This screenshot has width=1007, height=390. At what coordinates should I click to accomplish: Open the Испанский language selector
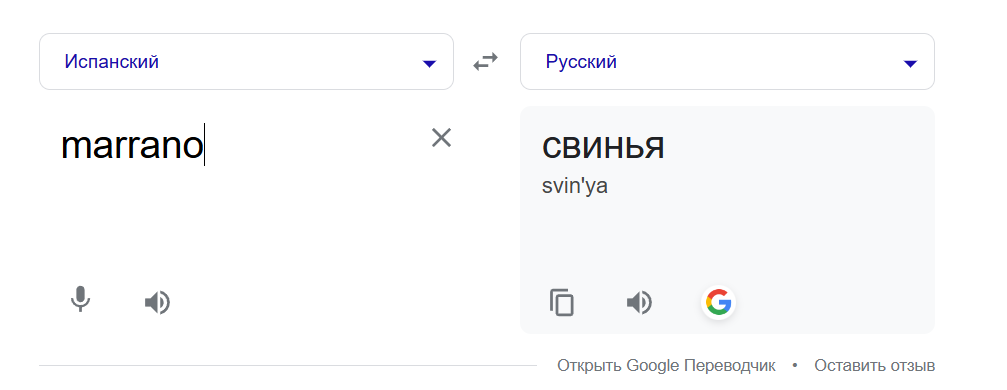(x=247, y=62)
